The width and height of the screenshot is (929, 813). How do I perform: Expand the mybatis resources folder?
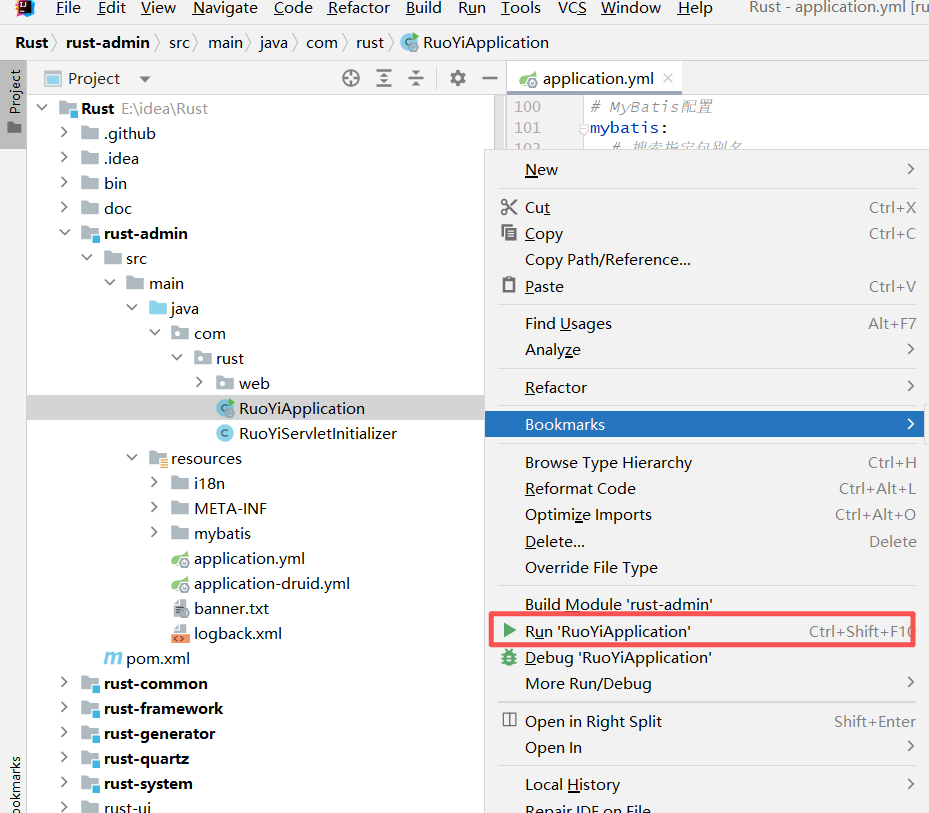154,533
